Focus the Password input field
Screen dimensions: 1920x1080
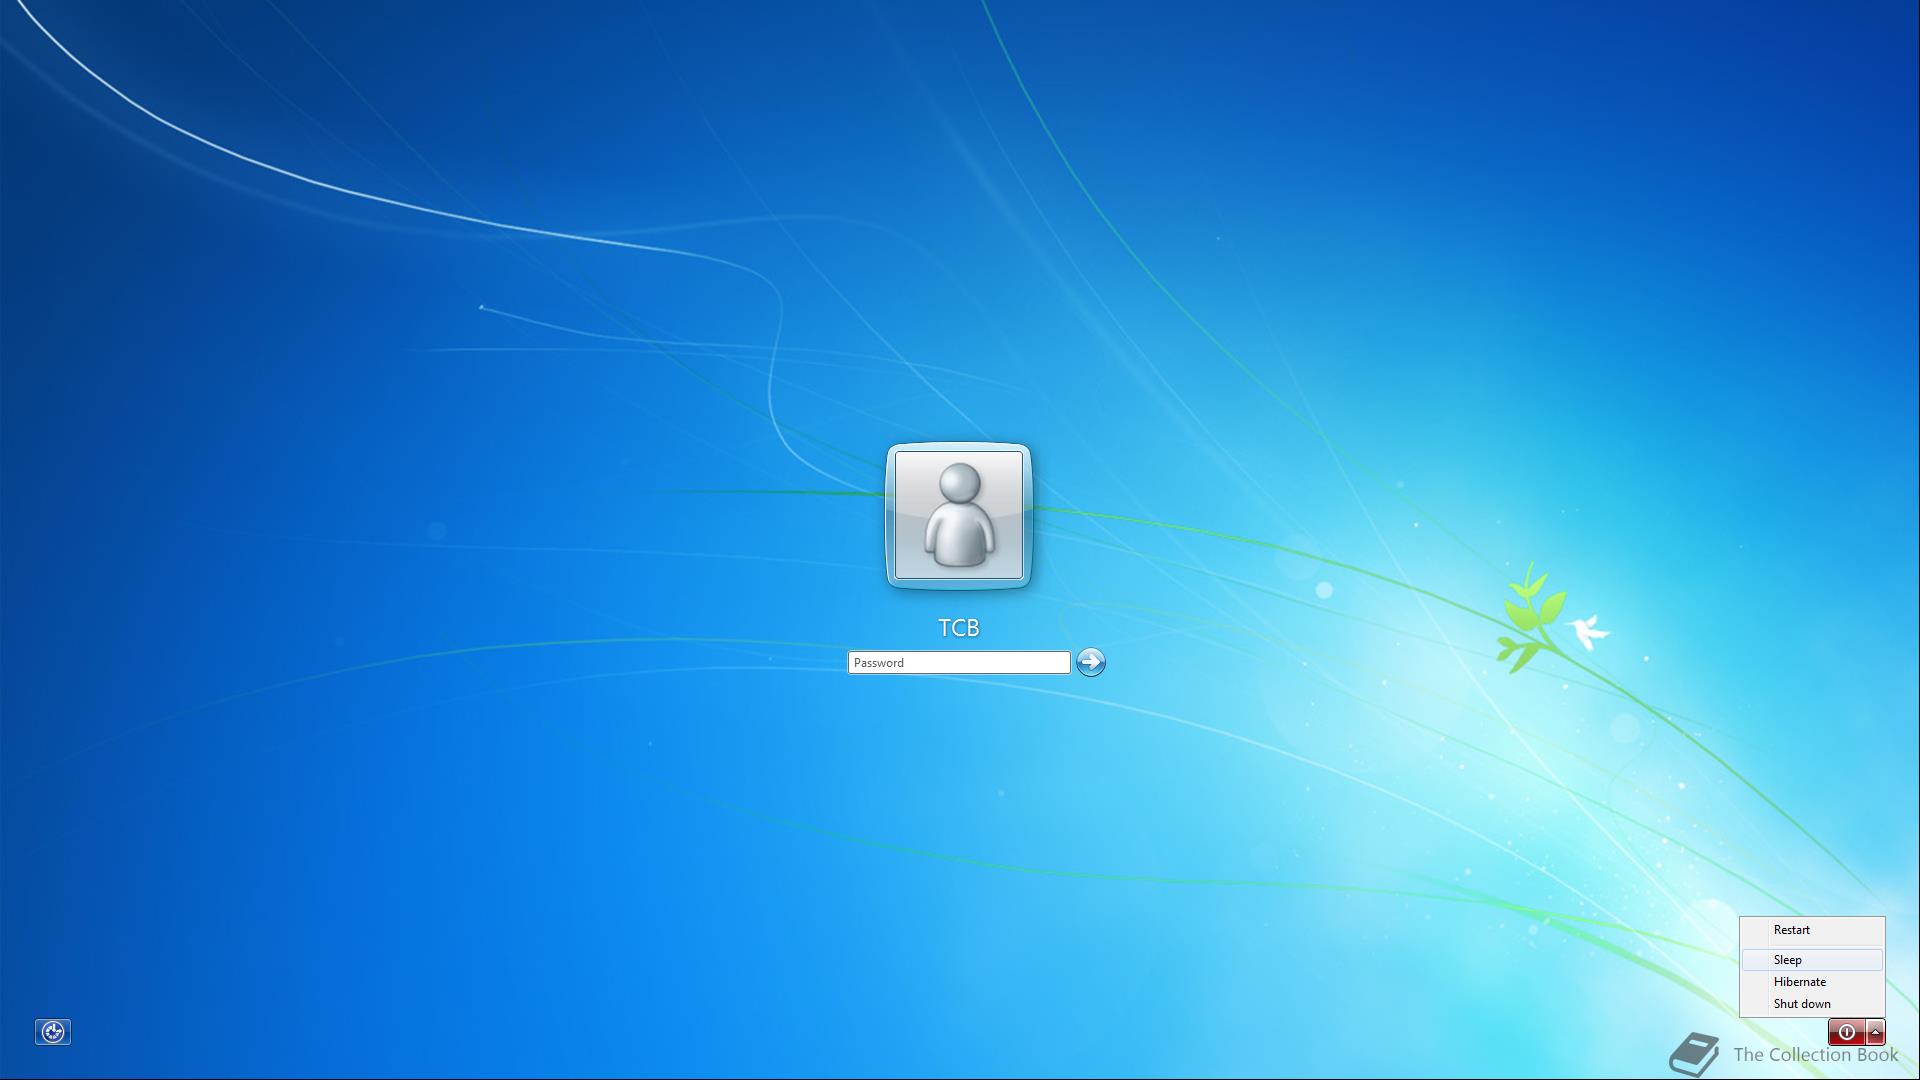tap(959, 663)
